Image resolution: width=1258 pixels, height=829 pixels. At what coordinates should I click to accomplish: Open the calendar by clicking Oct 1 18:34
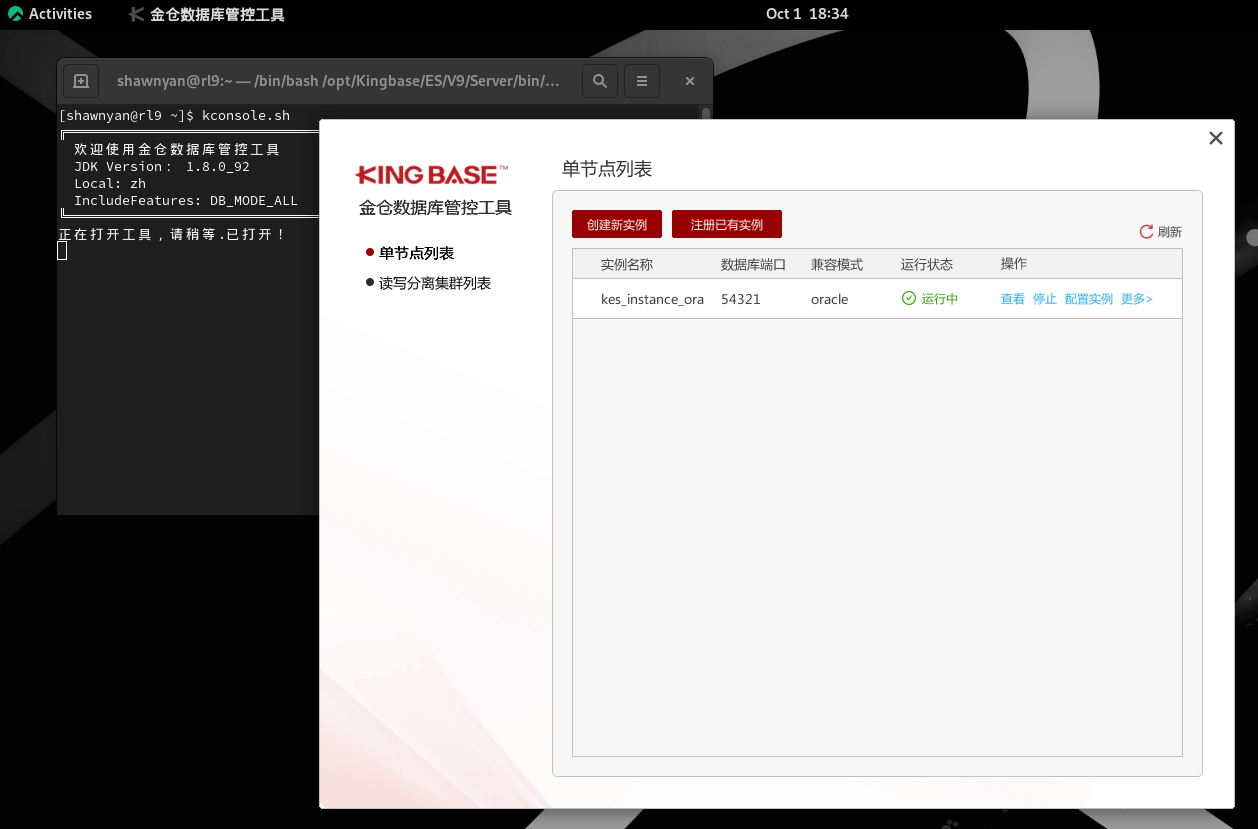[x=808, y=14]
